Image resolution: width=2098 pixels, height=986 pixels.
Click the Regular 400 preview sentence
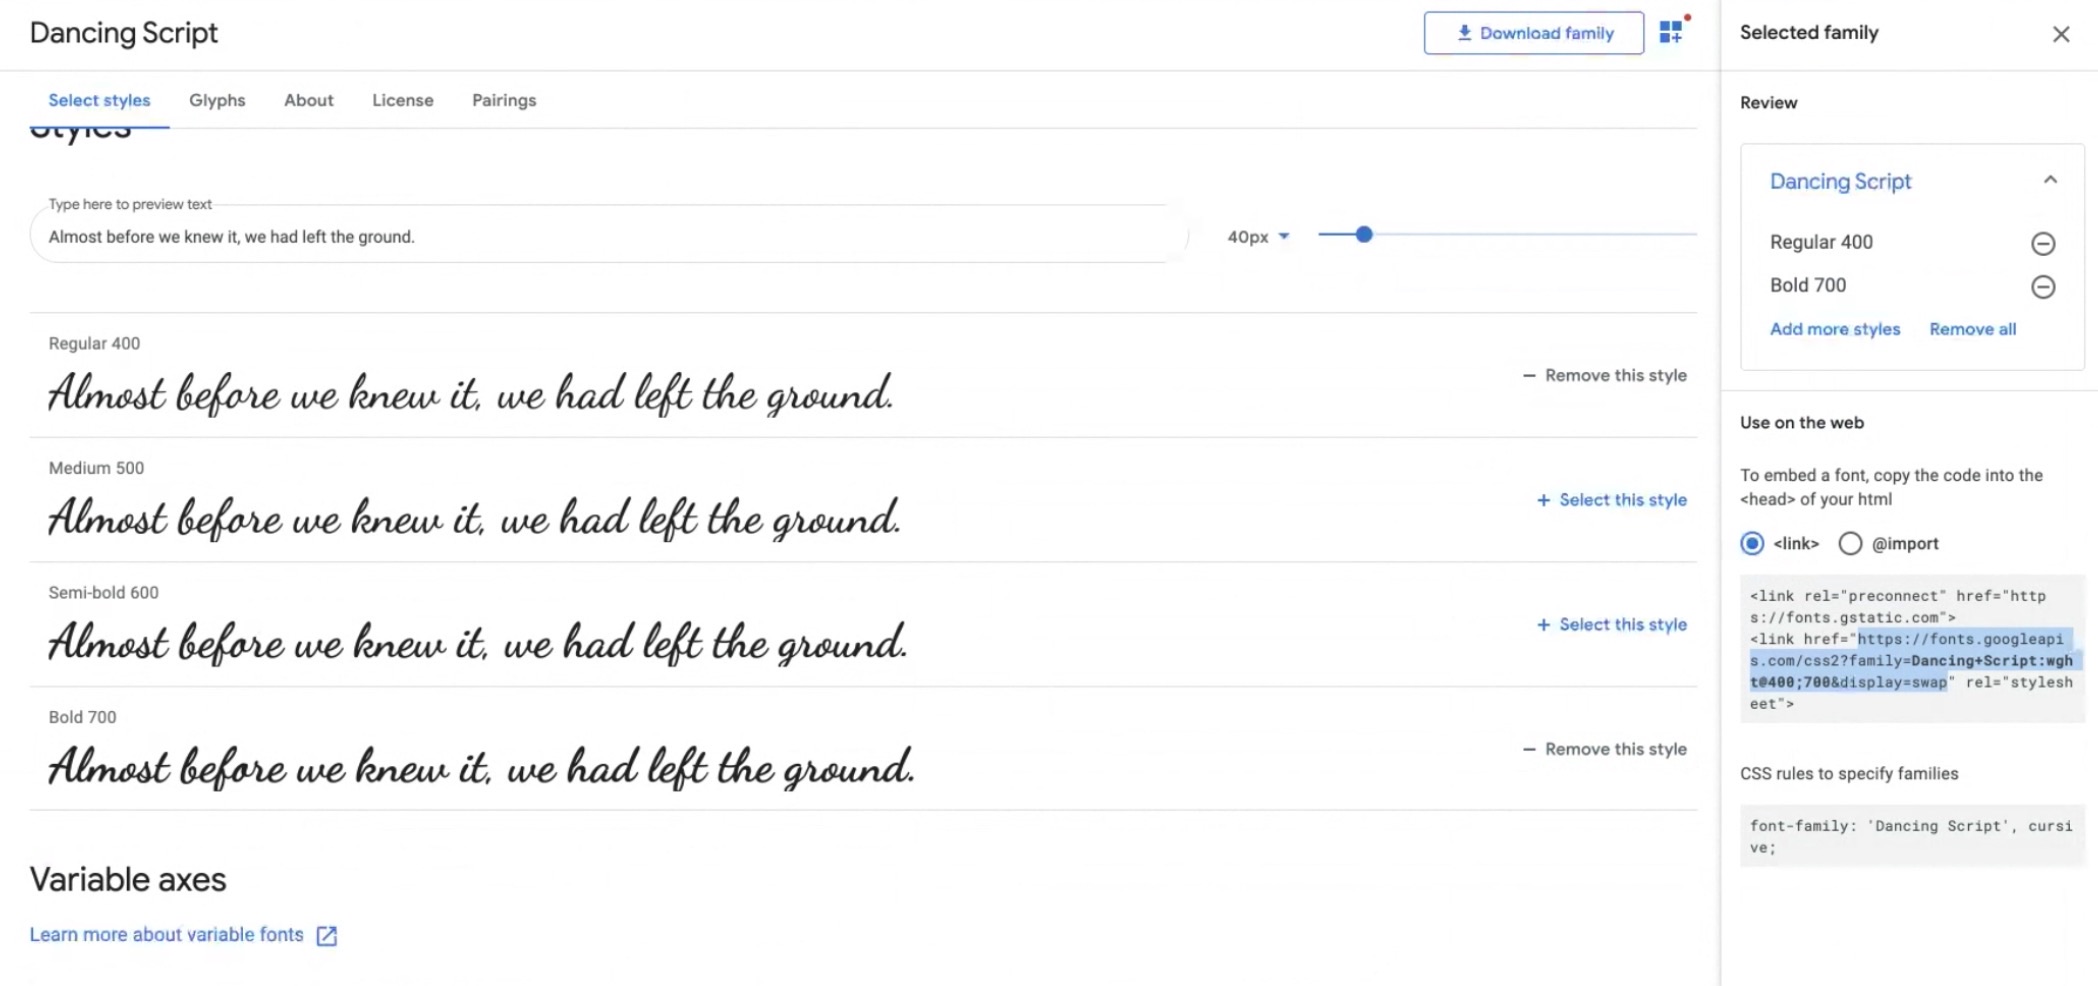tap(470, 393)
